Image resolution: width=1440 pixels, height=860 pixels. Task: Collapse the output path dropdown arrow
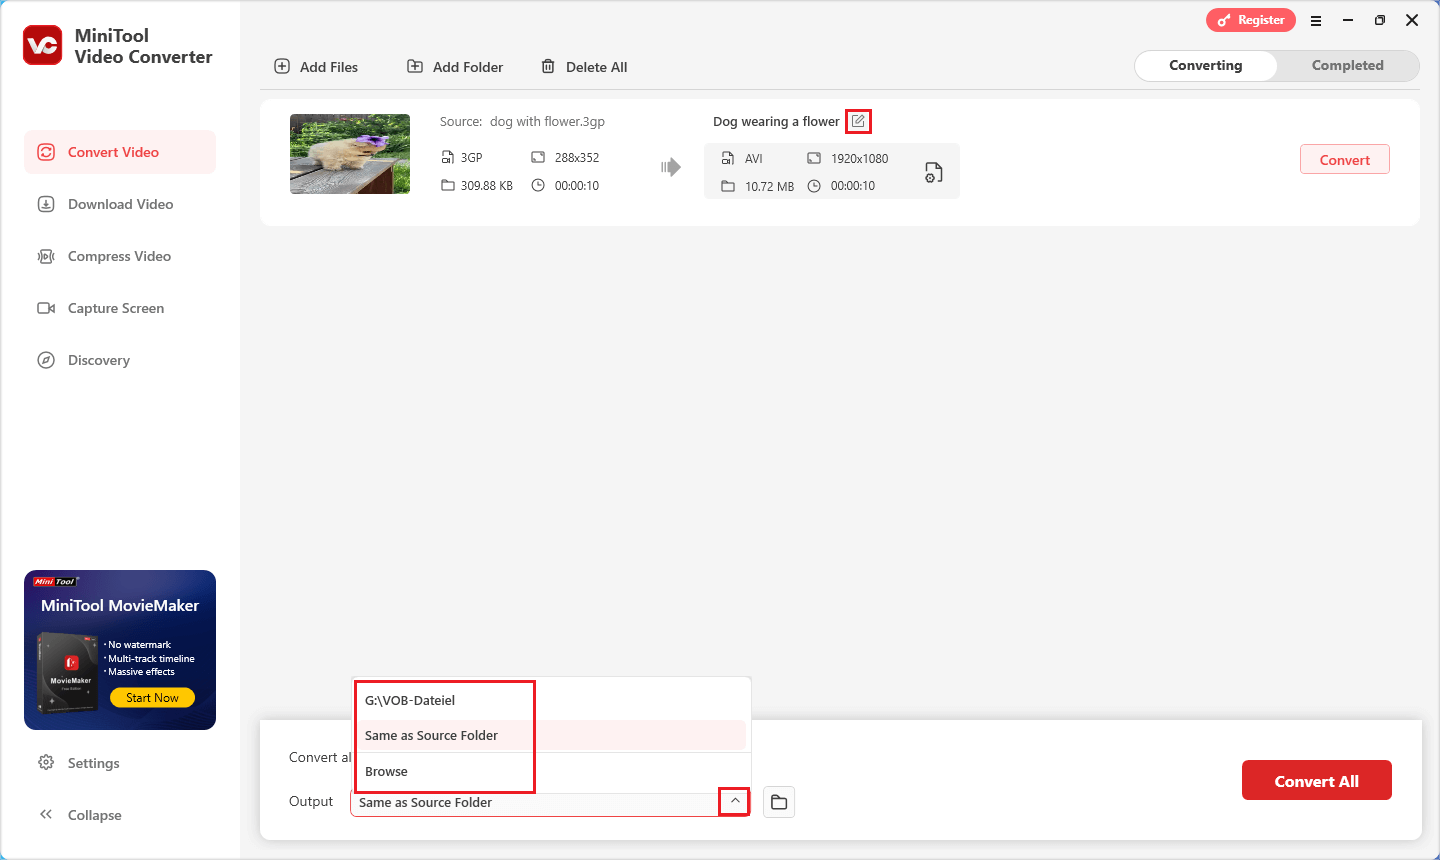[x=735, y=801]
